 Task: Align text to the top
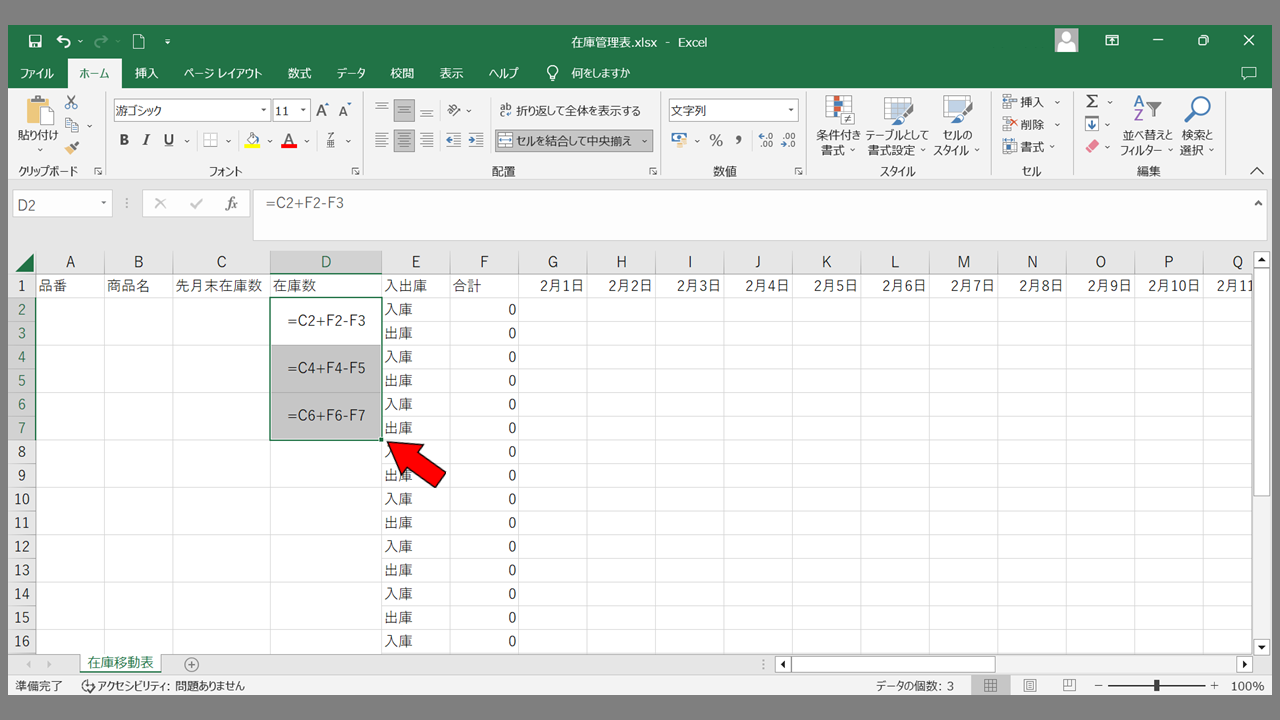(382, 110)
